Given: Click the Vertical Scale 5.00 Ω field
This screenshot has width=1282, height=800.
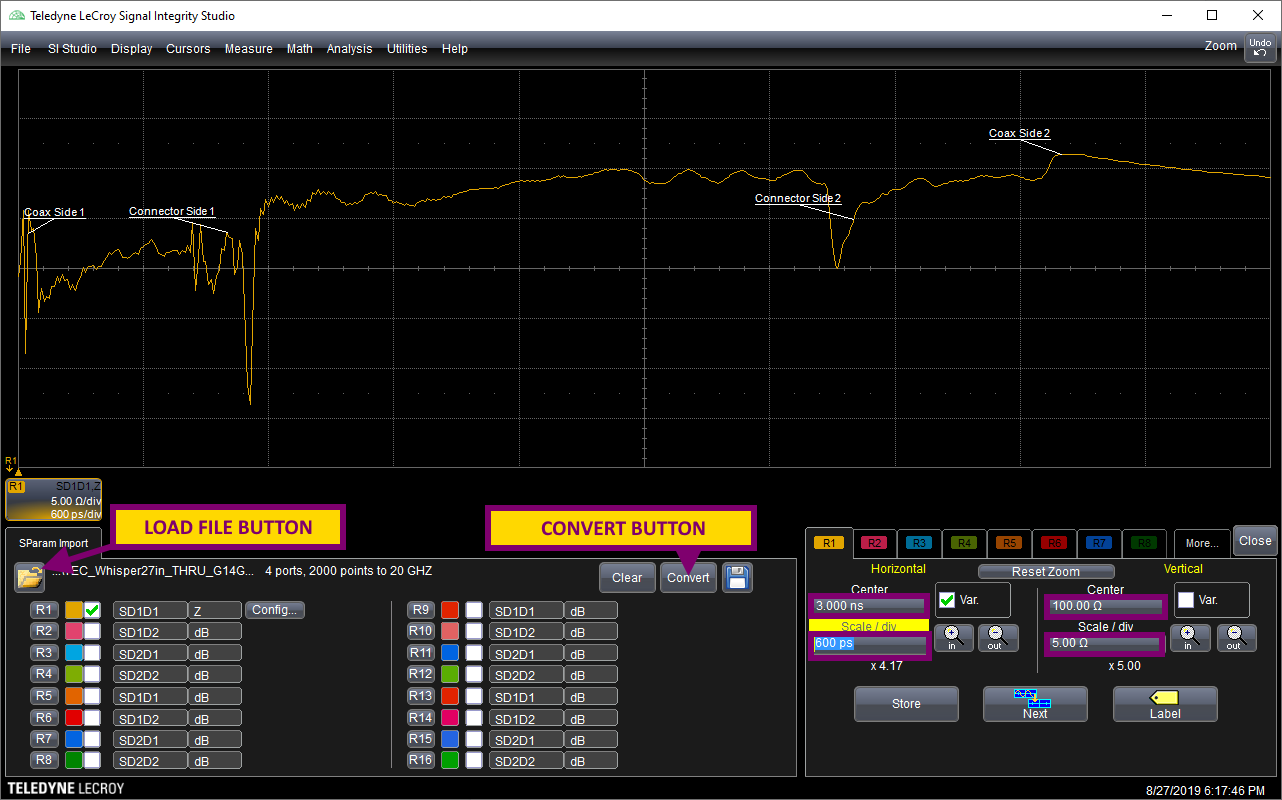Looking at the screenshot, I should click(1105, 643).
